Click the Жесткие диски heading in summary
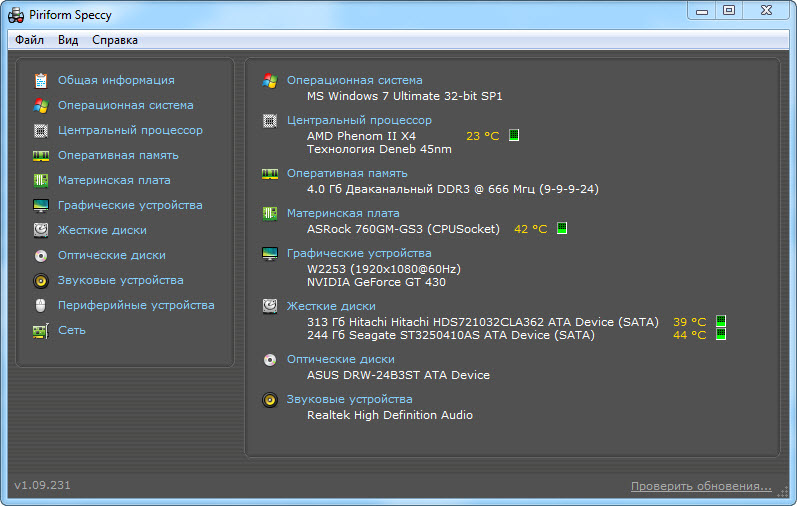Viewport: 797px width, 506px height. 331,306
